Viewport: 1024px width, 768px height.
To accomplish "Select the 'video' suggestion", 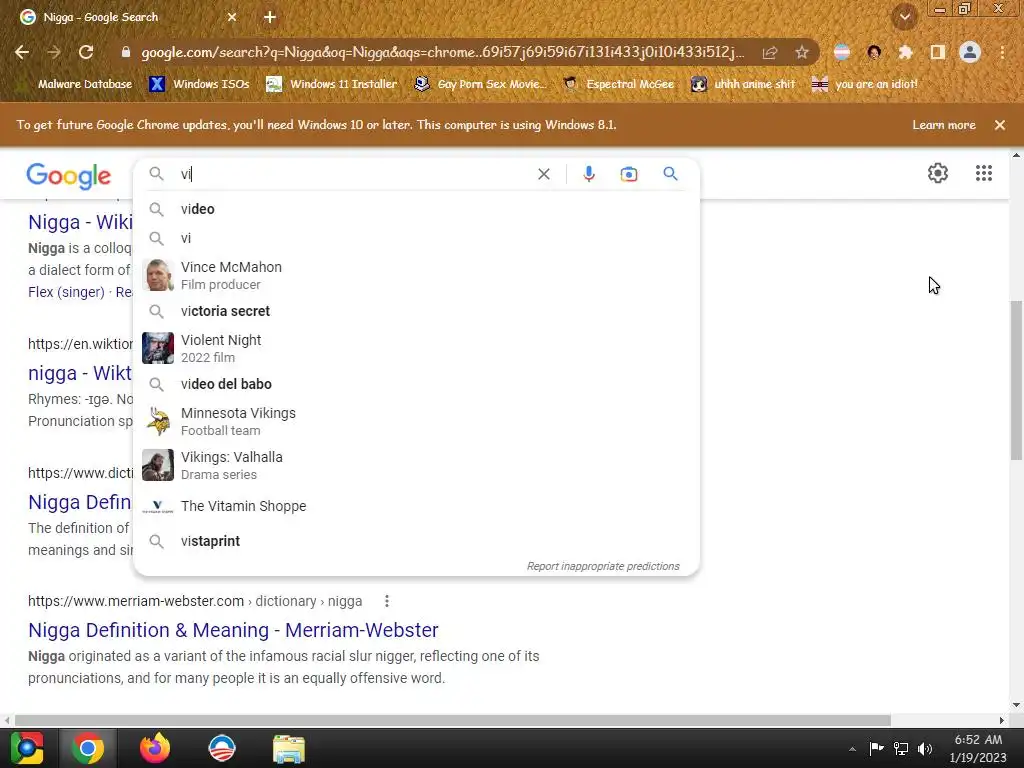I will (x=416, y=209).
